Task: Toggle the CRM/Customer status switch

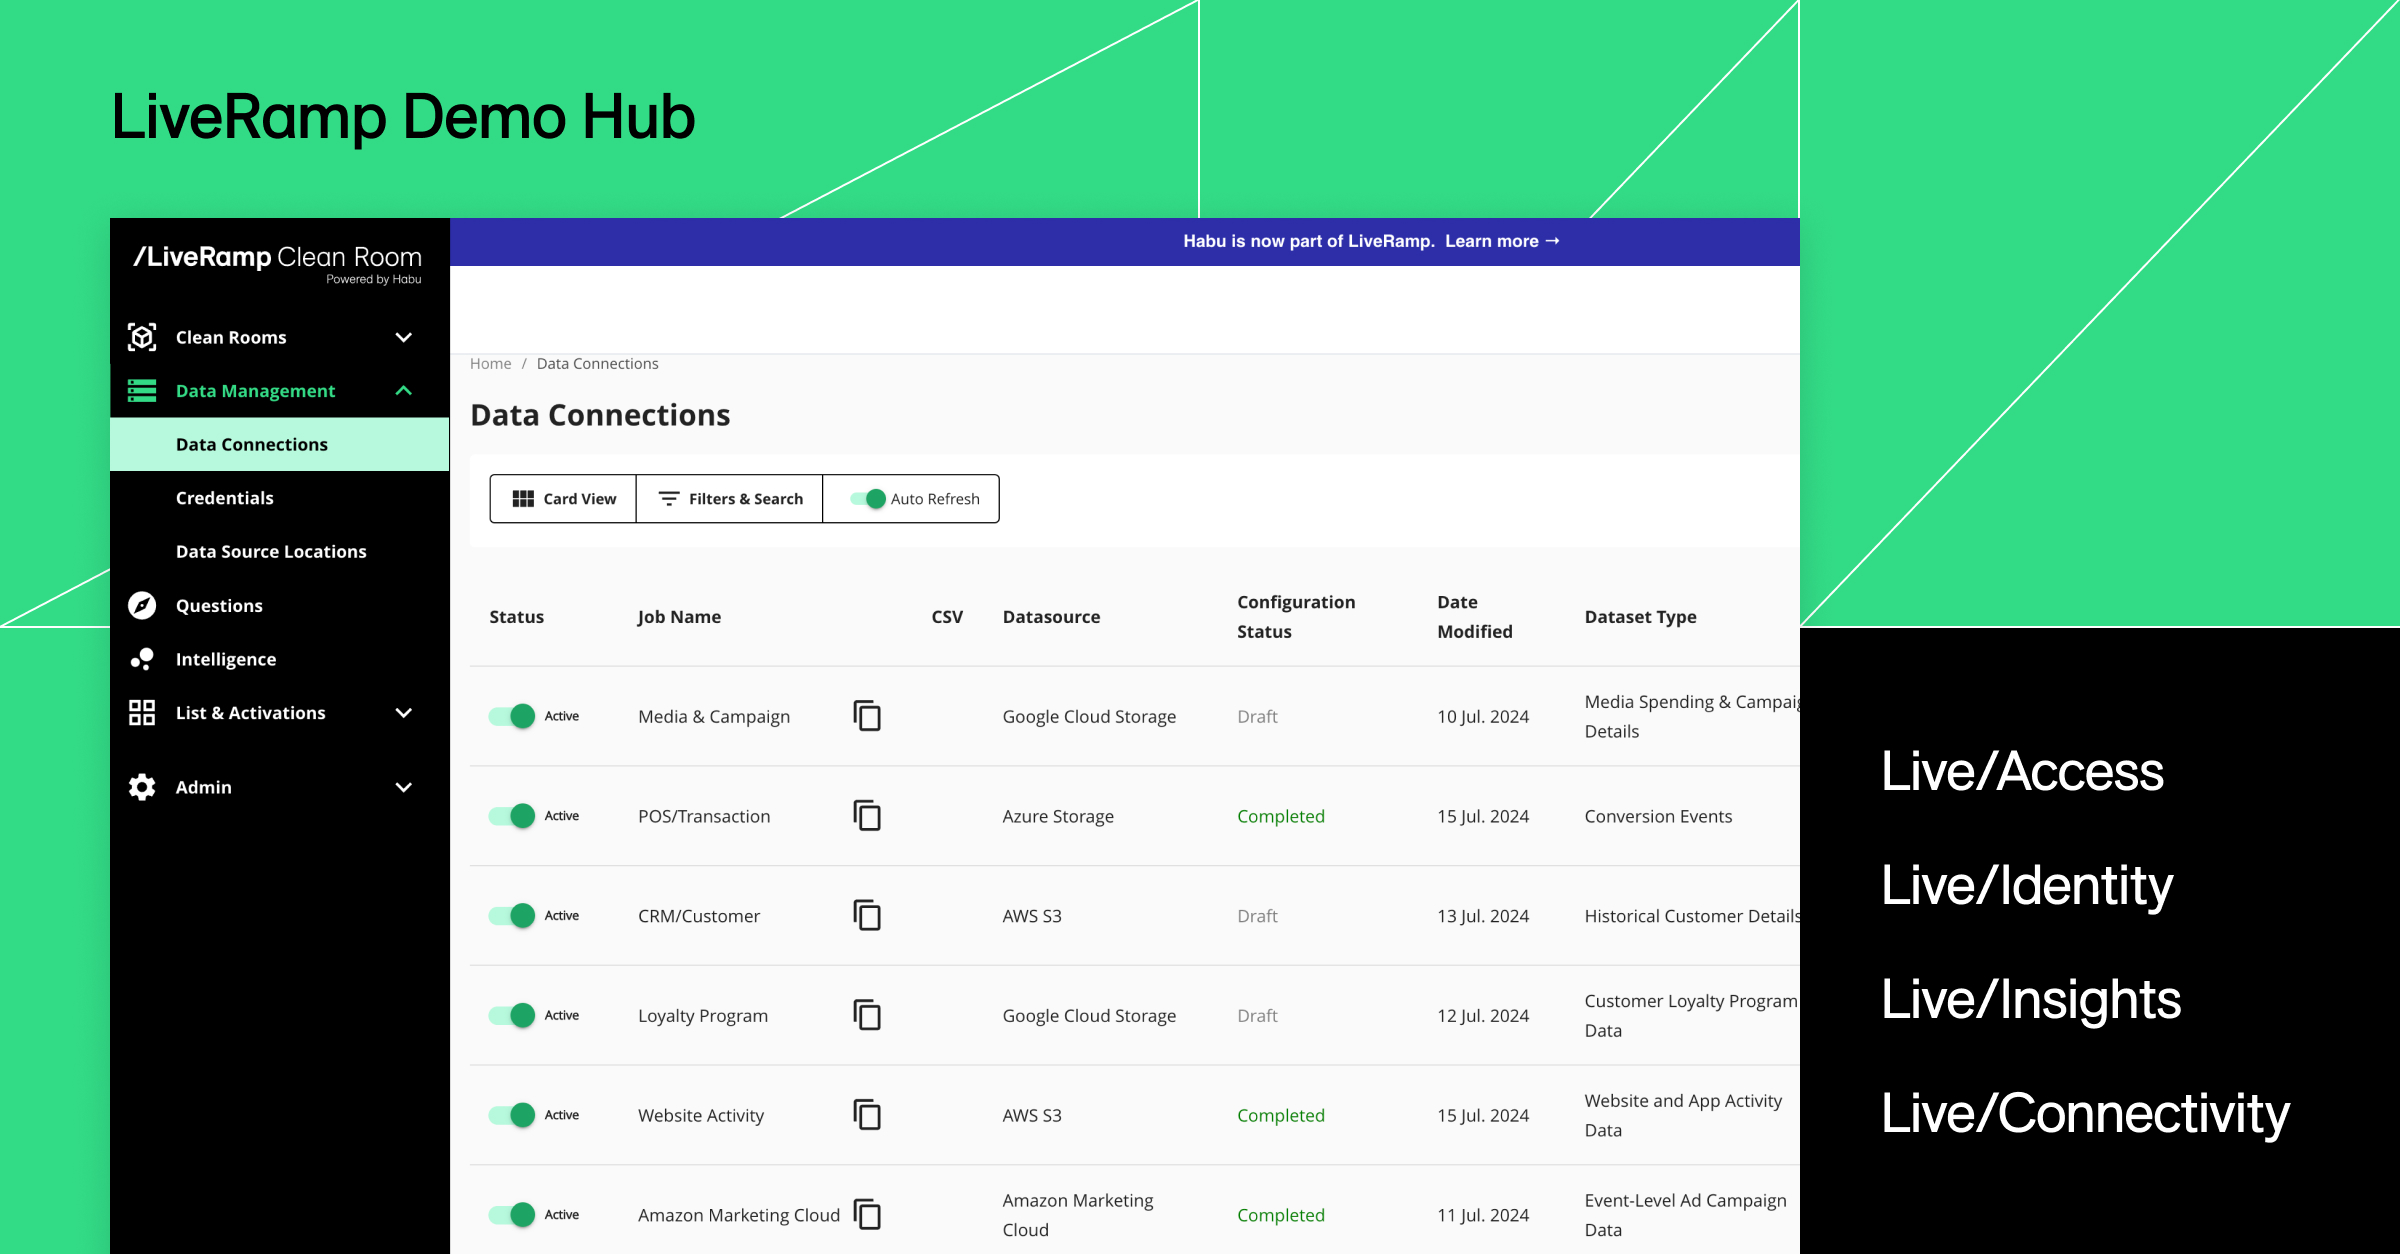Action: pyautogui.click(x=512, y=915)
